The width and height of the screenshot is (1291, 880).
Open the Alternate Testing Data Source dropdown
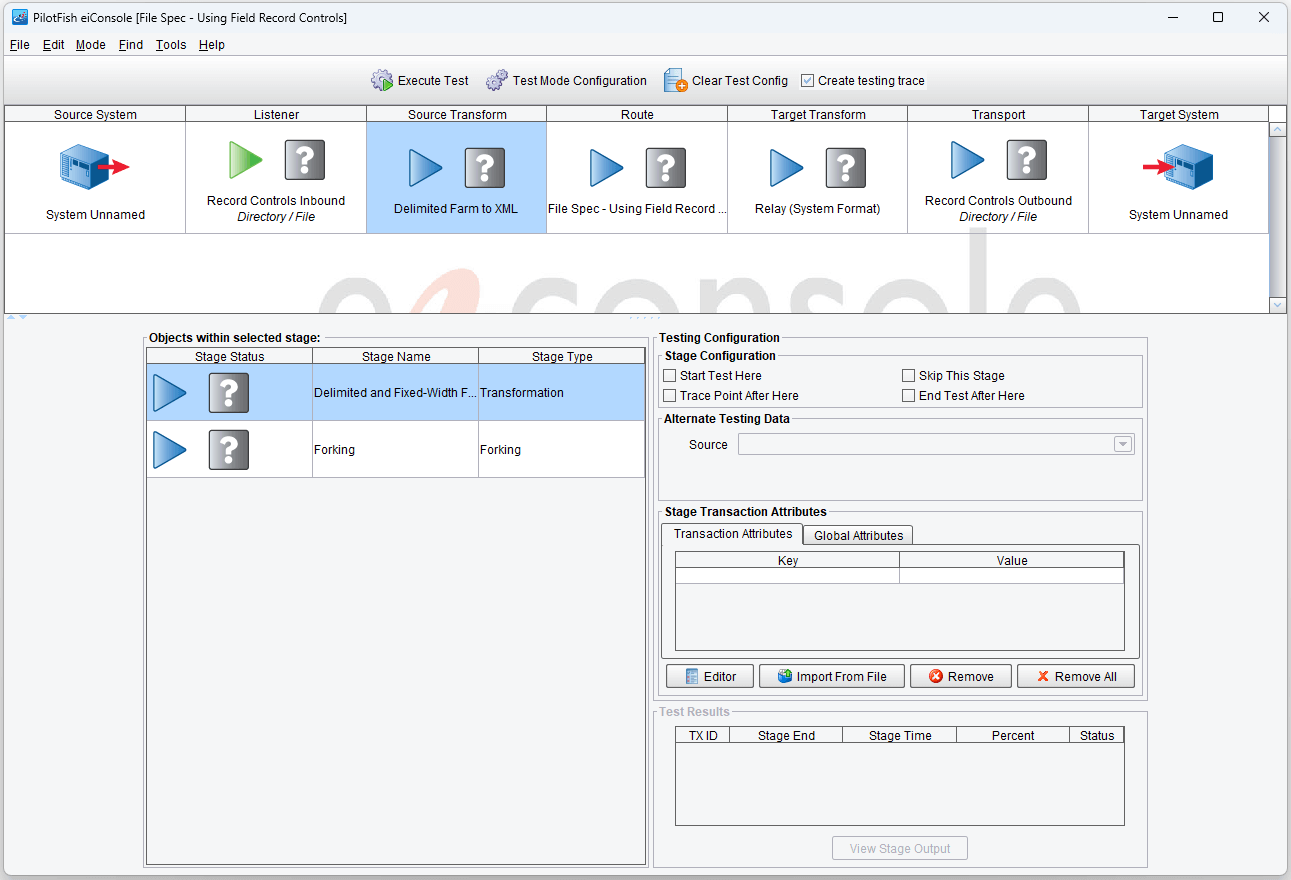[1122, 445]
